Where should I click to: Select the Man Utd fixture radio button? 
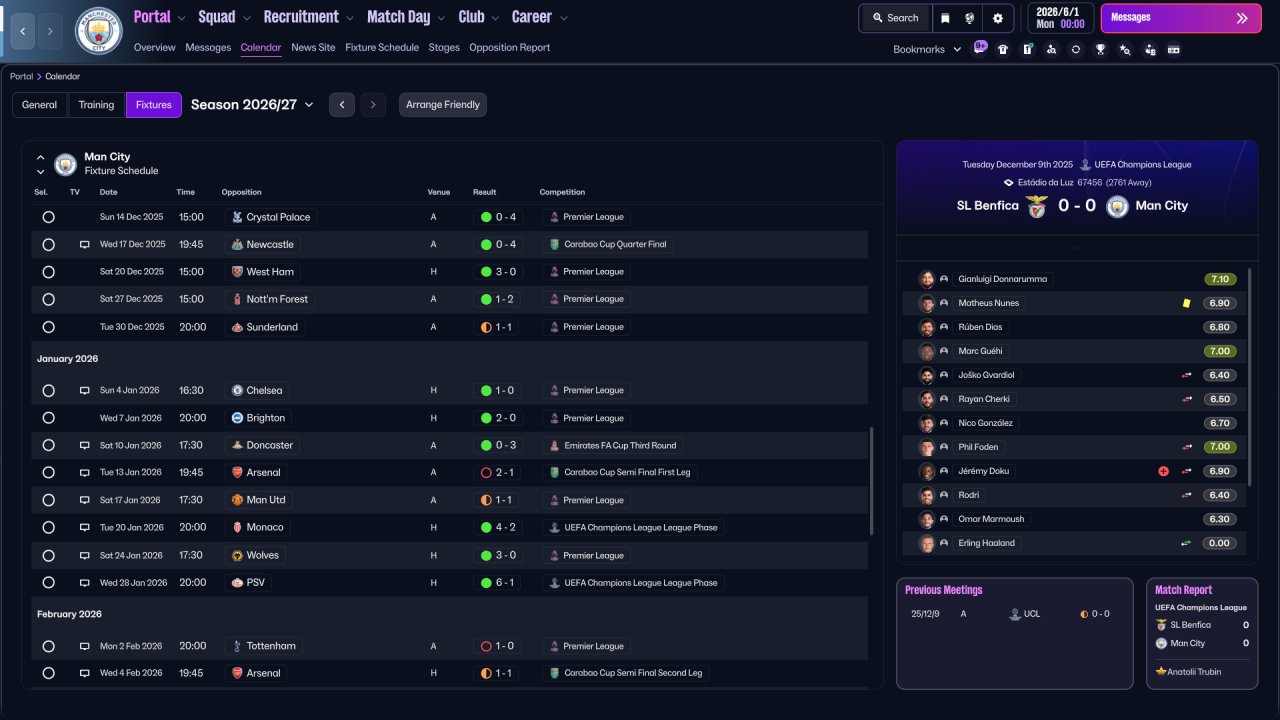(x=48, y=500)
